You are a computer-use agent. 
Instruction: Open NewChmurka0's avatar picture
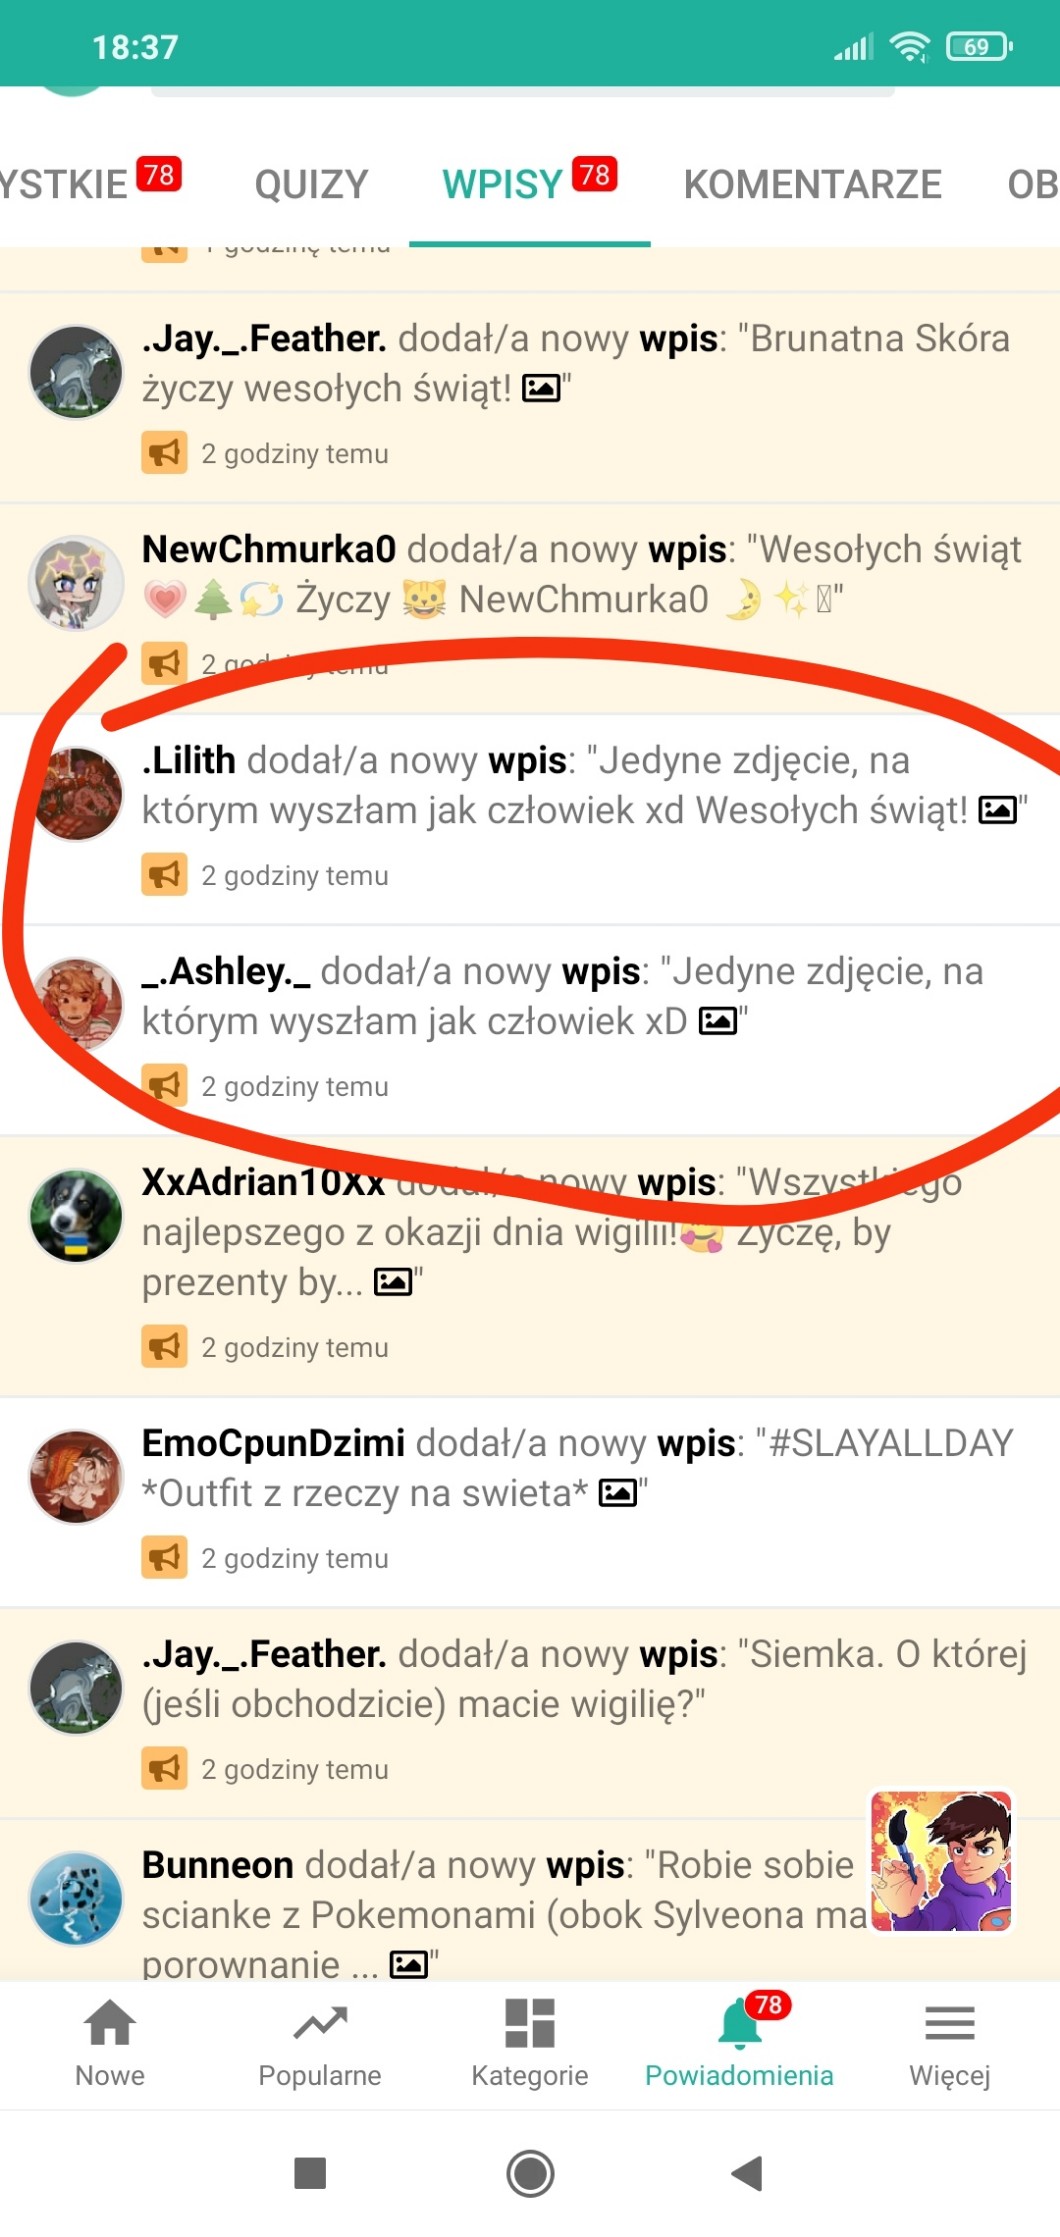click(x=76, y=583)
